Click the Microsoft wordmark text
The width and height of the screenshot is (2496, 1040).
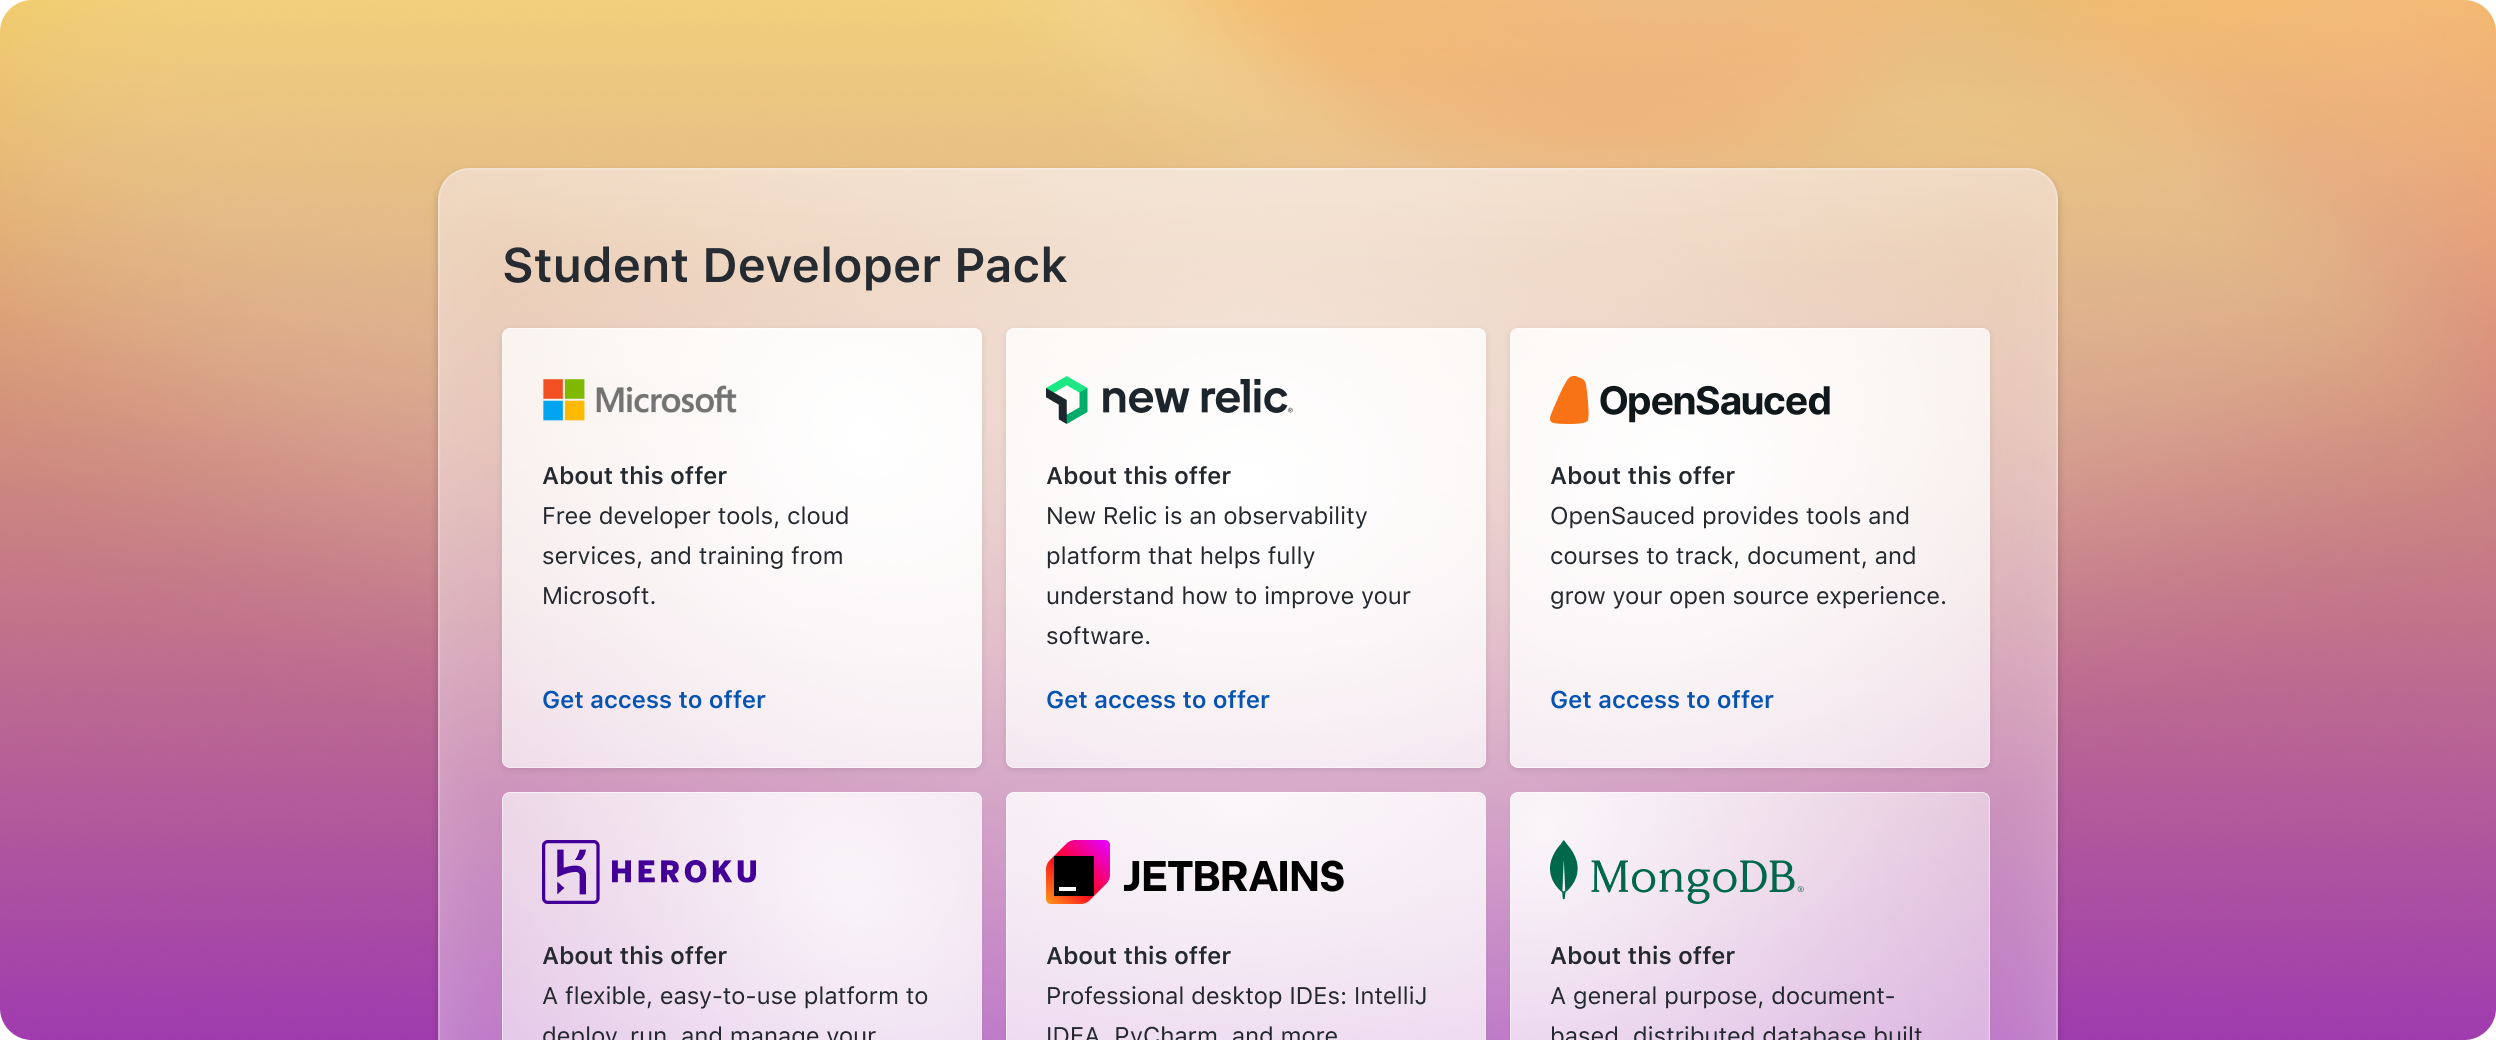point(665,401)
